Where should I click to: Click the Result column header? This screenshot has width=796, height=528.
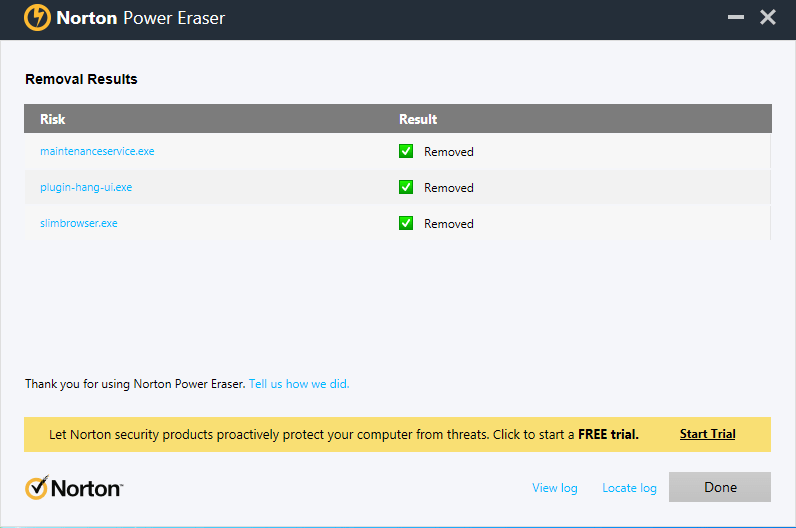point(418,119)
